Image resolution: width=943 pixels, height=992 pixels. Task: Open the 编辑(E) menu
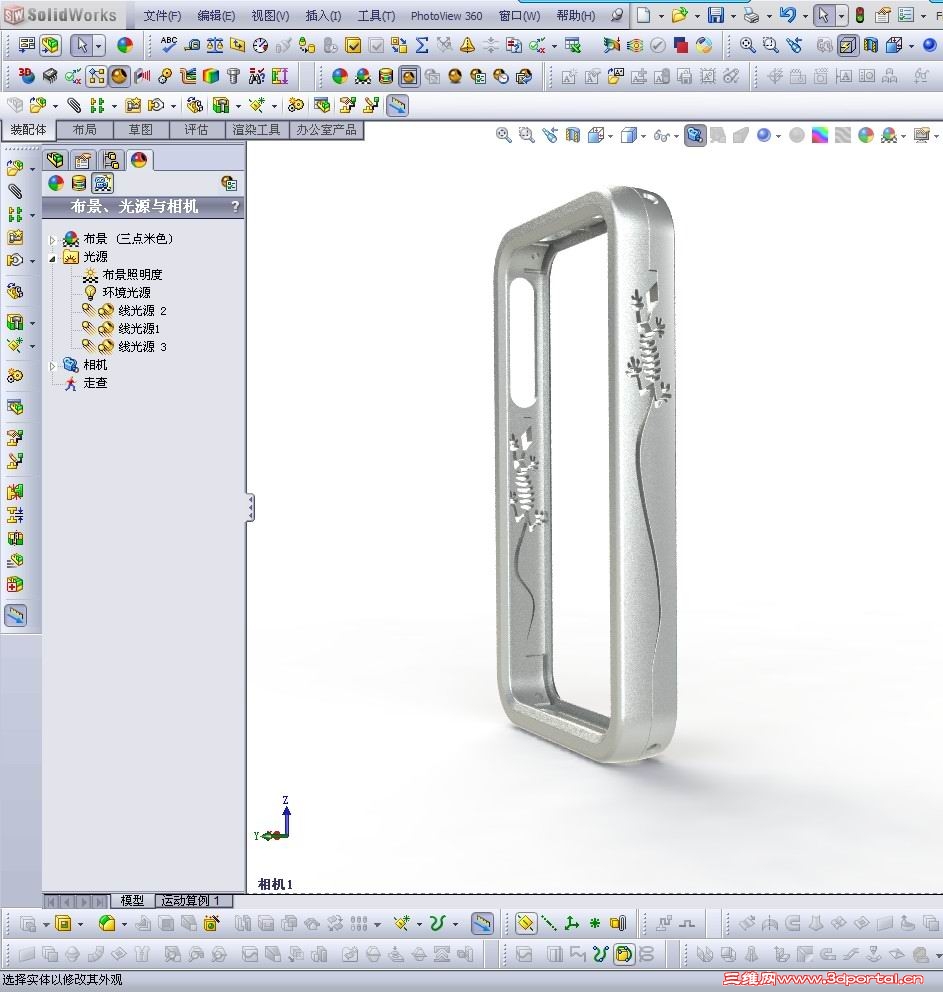click(216, 16)
